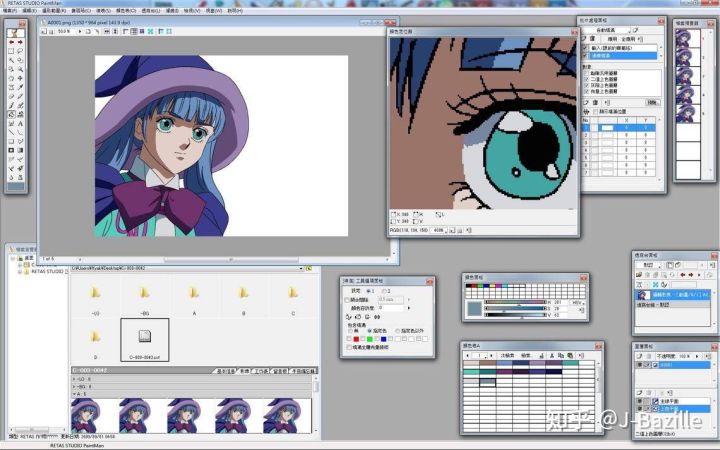Click the small button right of the batch trash icon
Viewport: 720px width, 450px height.
tap(608, 102)
